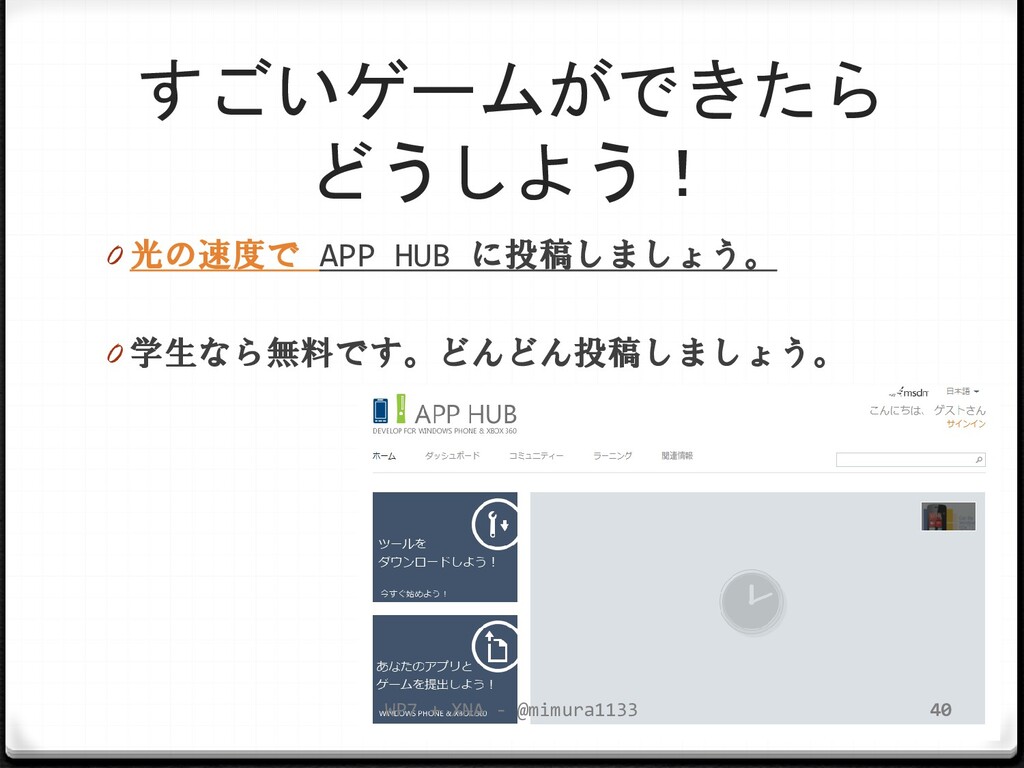The image size is (1024, 768).
Task: Click the search magnifier icon
Action: pos(978,460)
